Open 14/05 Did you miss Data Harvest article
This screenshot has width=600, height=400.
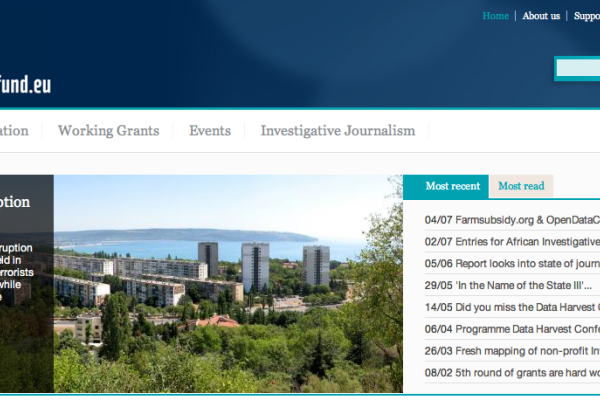coord(512,308)
